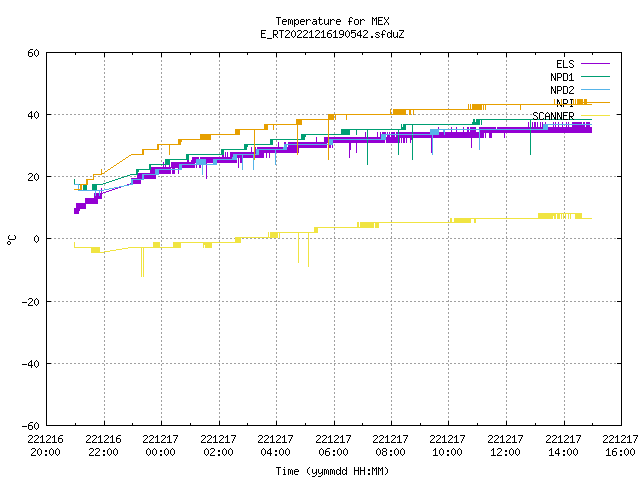Click the y-axis label 0
This screenshot has height=480, width=640.
(36, 239)
